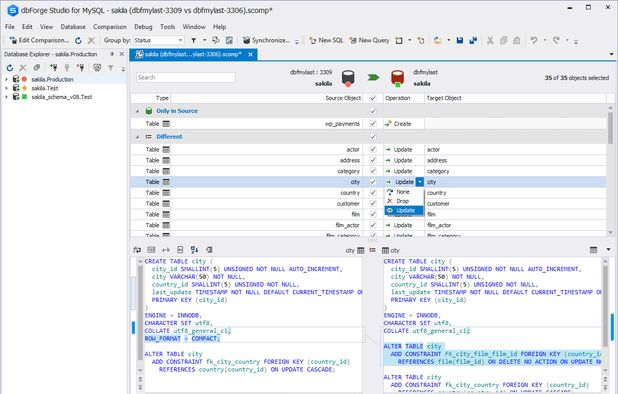
Task: Click the Edit Comparison toolbar button
Action: [x=39, y=40]
